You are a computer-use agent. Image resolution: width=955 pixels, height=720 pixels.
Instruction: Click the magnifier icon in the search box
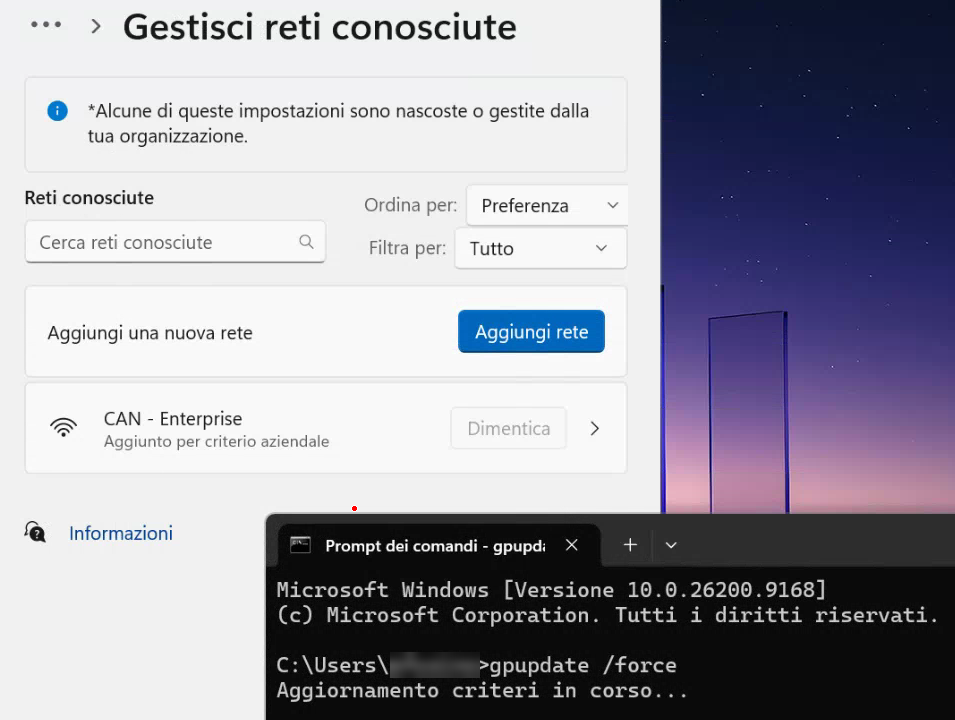306,242
